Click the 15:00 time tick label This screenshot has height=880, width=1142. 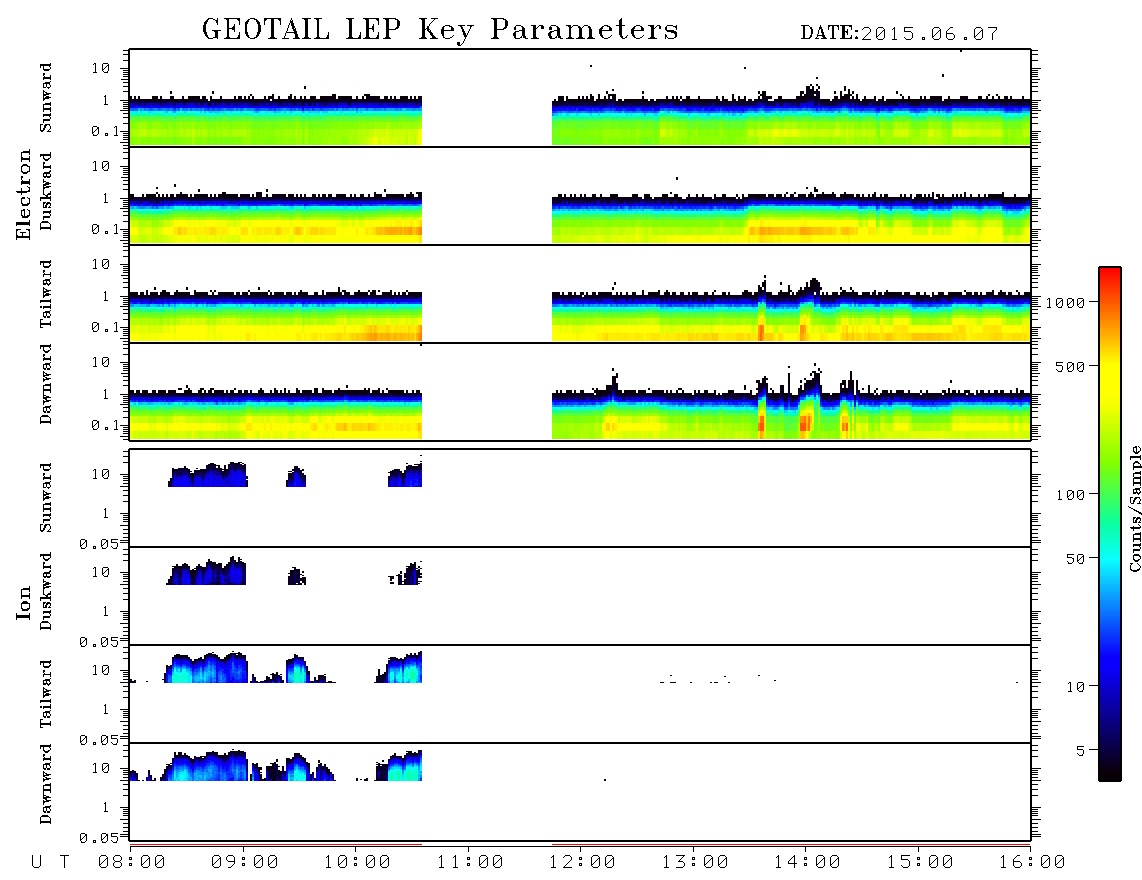point(921,862)
